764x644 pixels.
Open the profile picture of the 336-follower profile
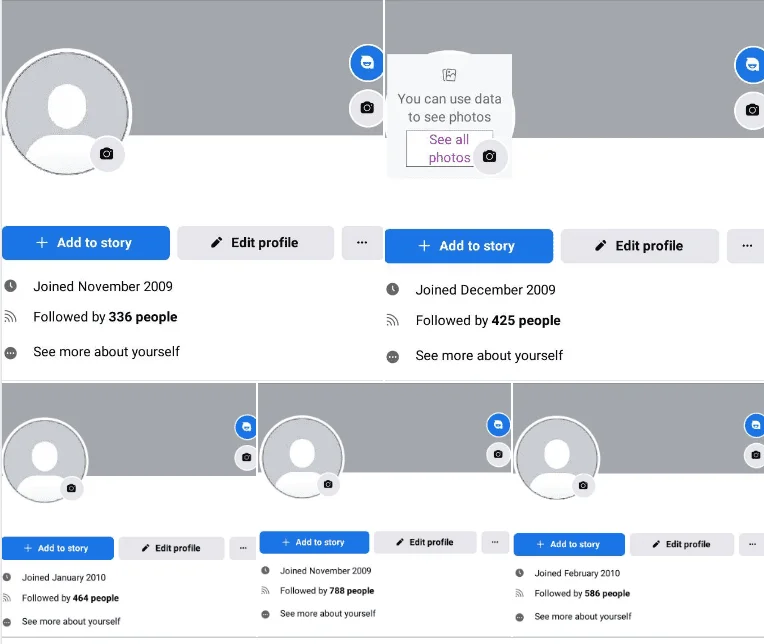(x=67, y=112)
